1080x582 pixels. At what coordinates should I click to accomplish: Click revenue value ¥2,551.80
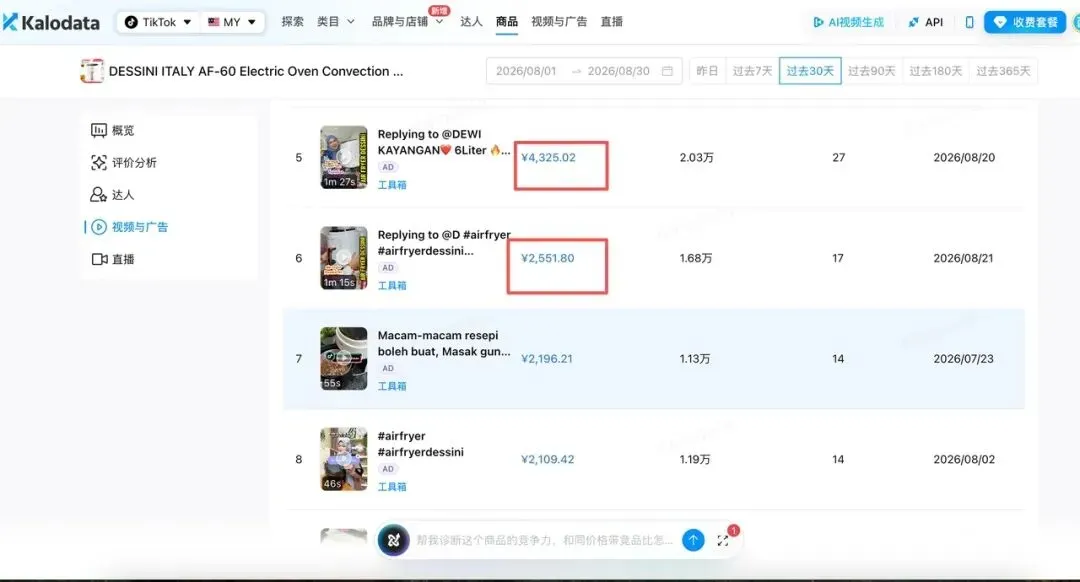tap(548, 258)
